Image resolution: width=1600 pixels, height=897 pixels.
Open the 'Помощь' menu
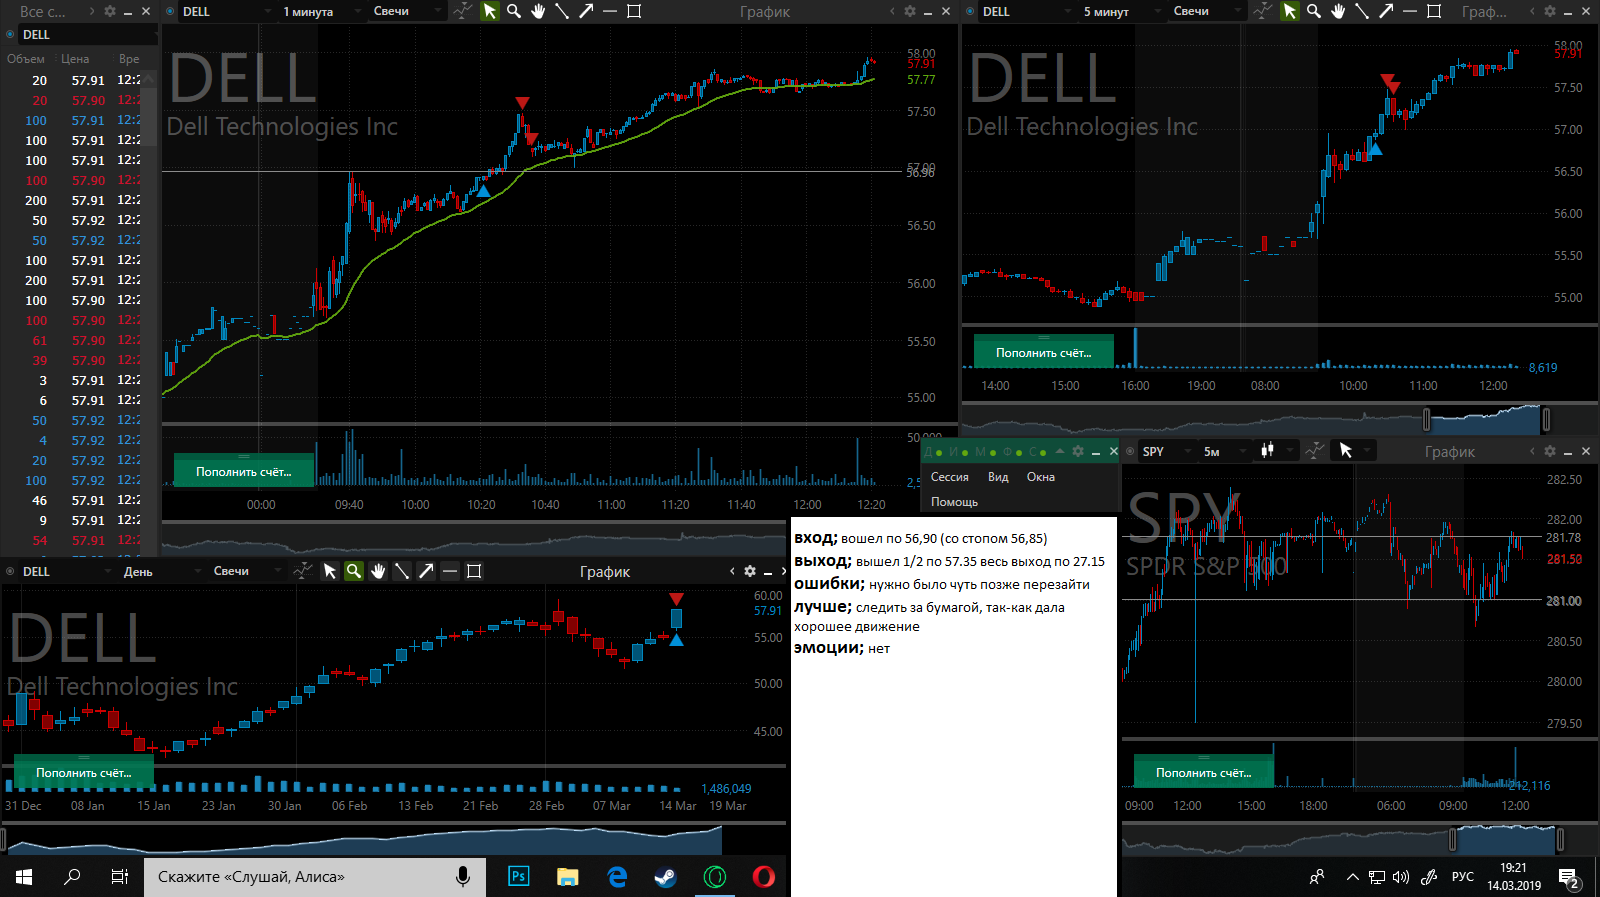[x=955, y=502]
